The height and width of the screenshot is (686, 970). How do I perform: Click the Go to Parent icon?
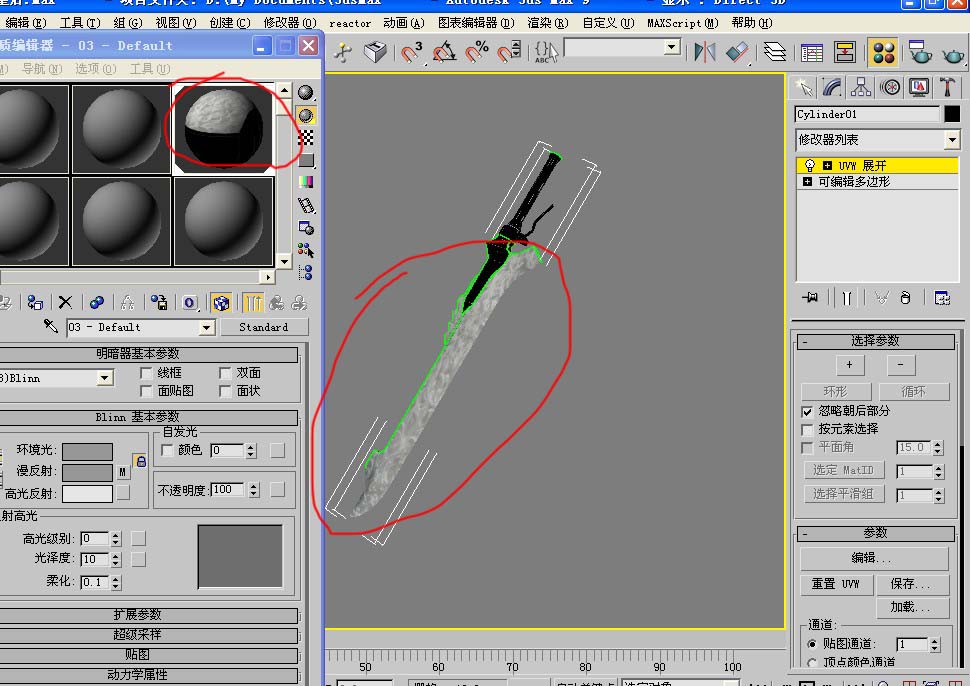point(277,302)
